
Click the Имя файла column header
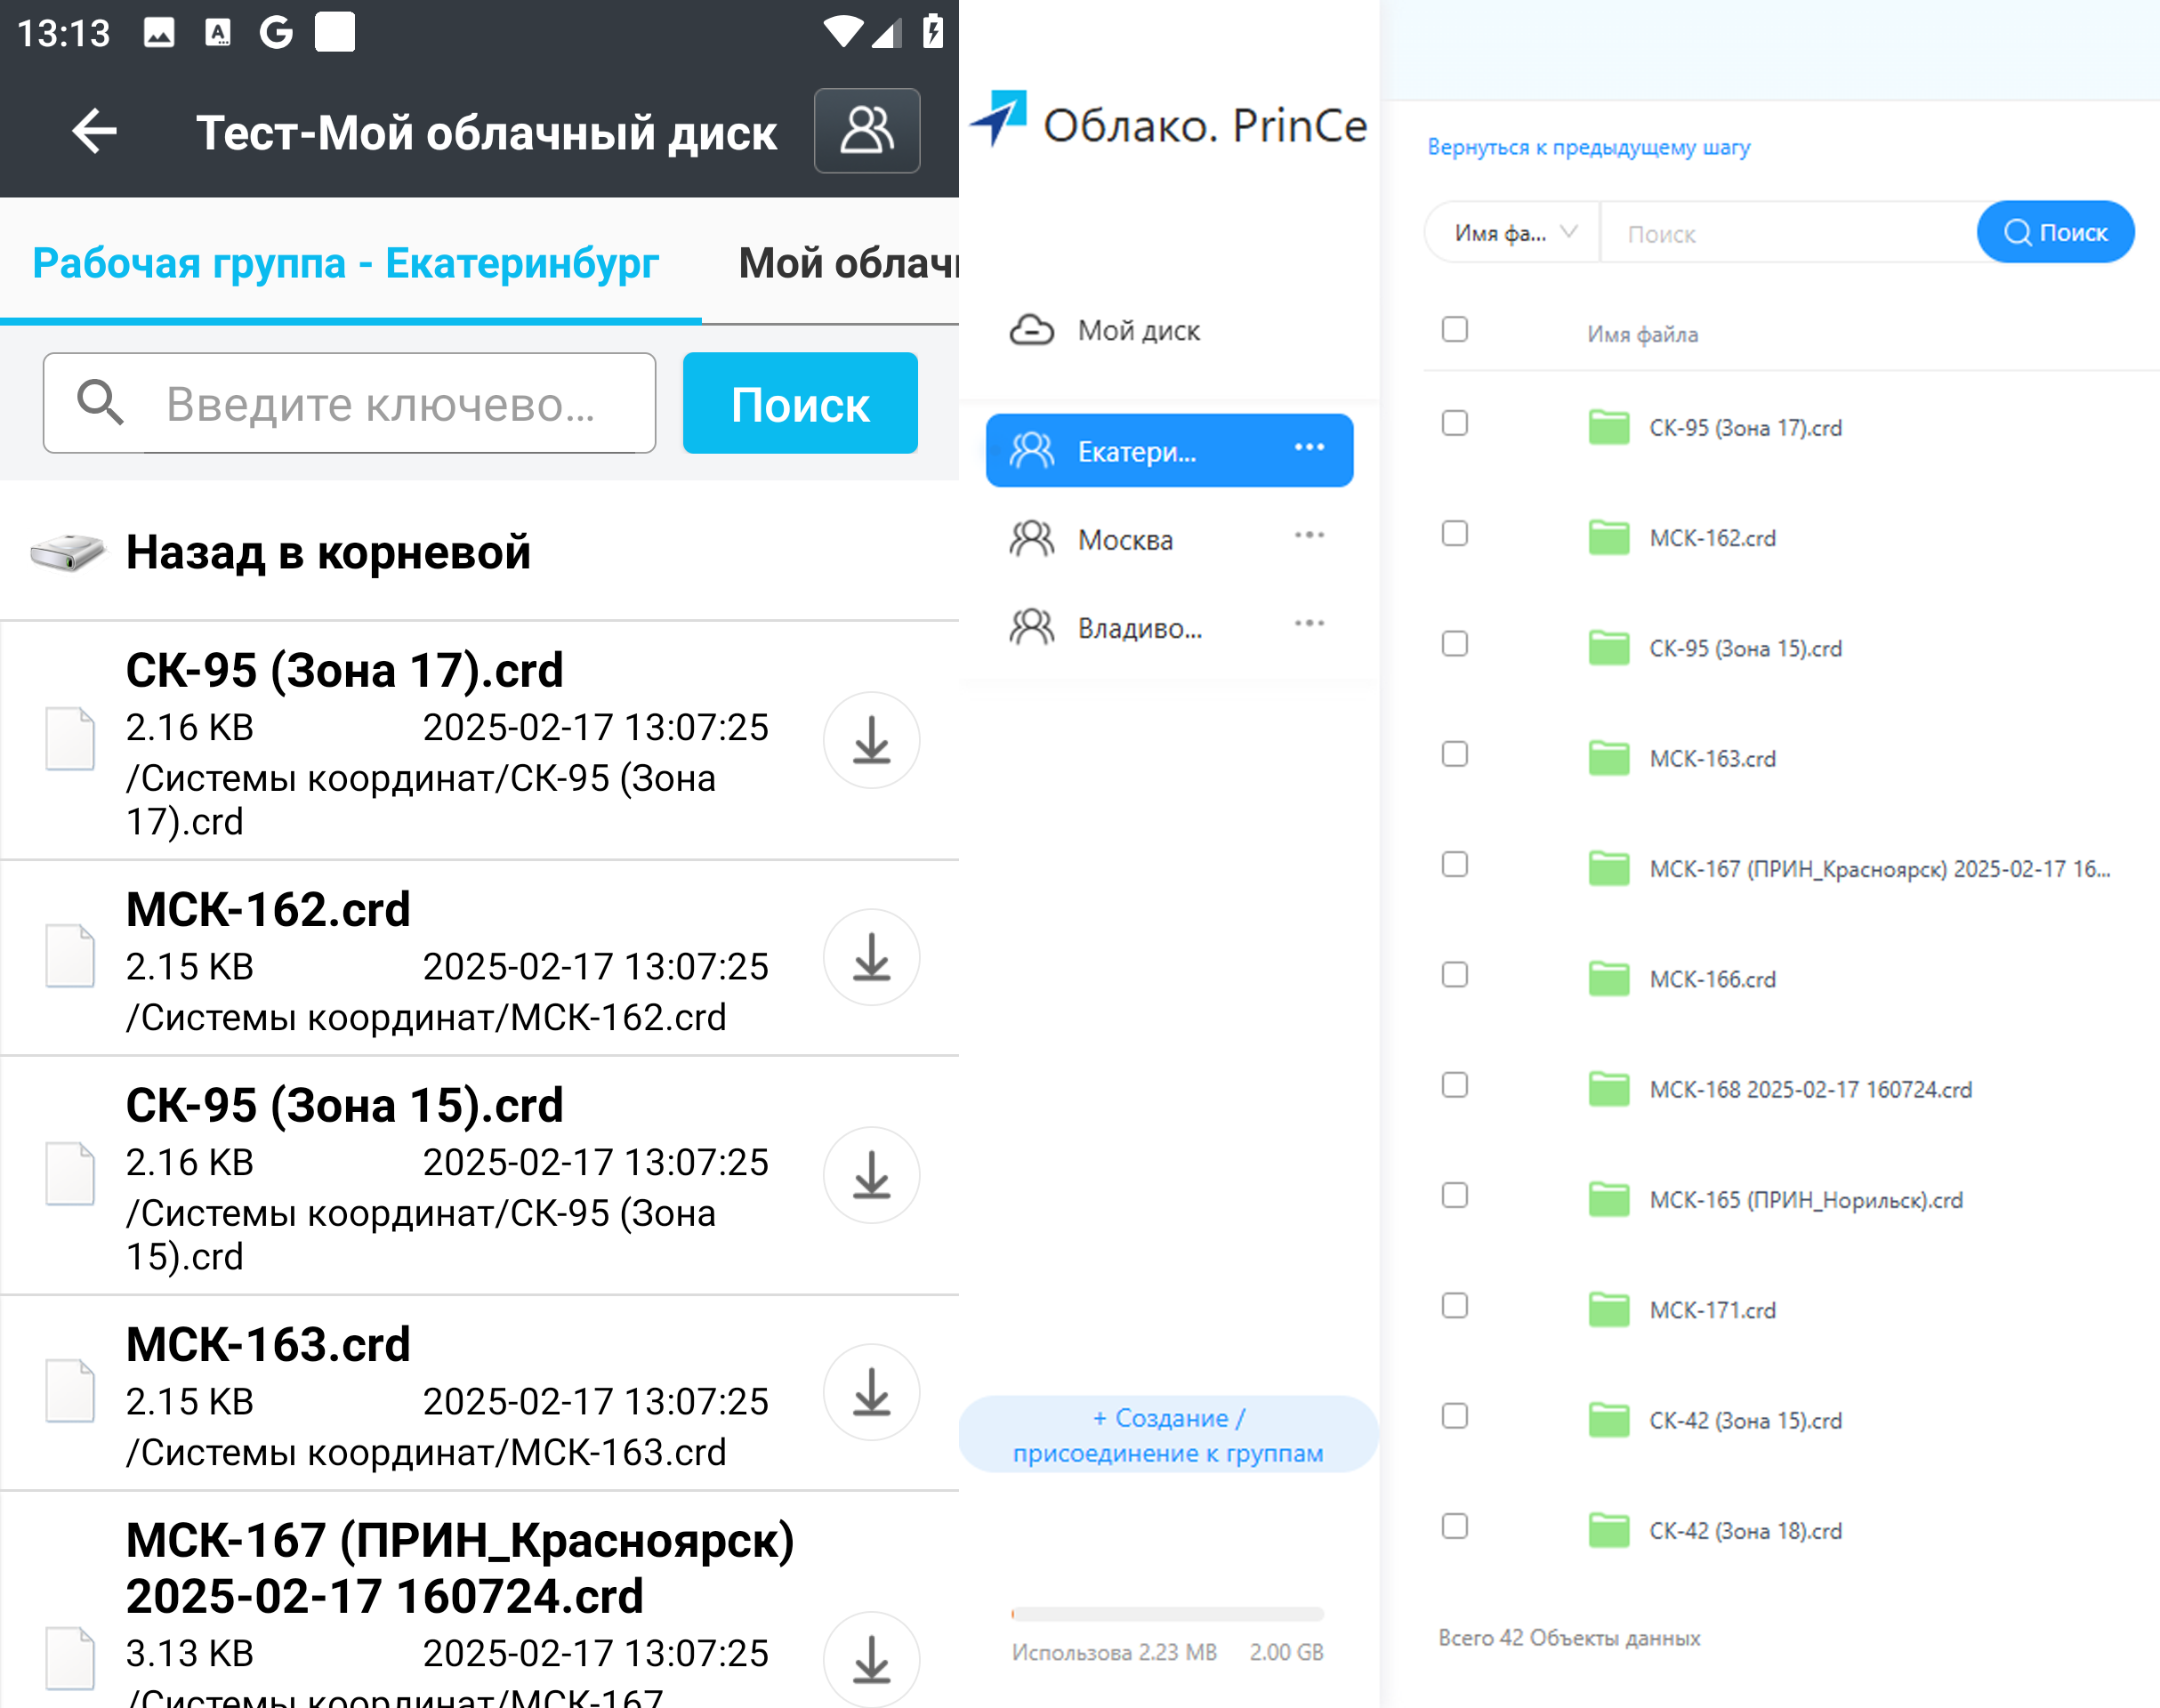(x=1642, y=334)
